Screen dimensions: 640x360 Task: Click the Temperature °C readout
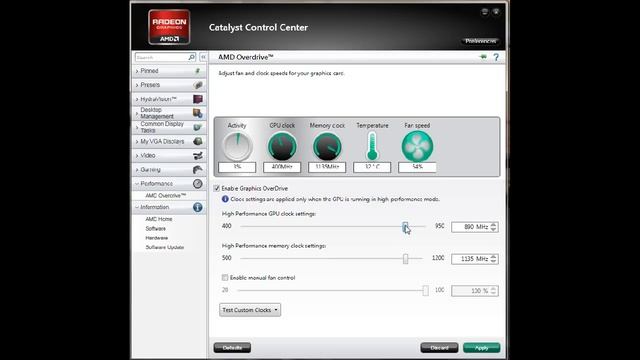[372, 167]
